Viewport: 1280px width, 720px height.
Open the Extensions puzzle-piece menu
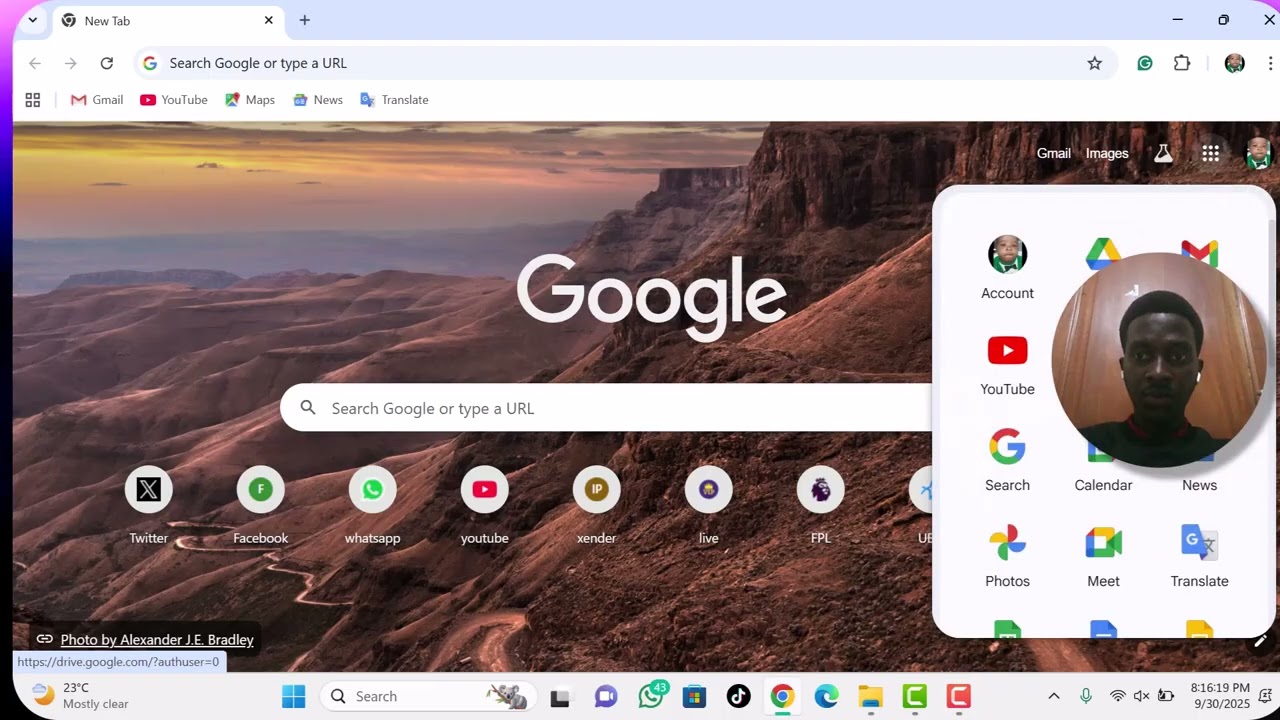1182,63
